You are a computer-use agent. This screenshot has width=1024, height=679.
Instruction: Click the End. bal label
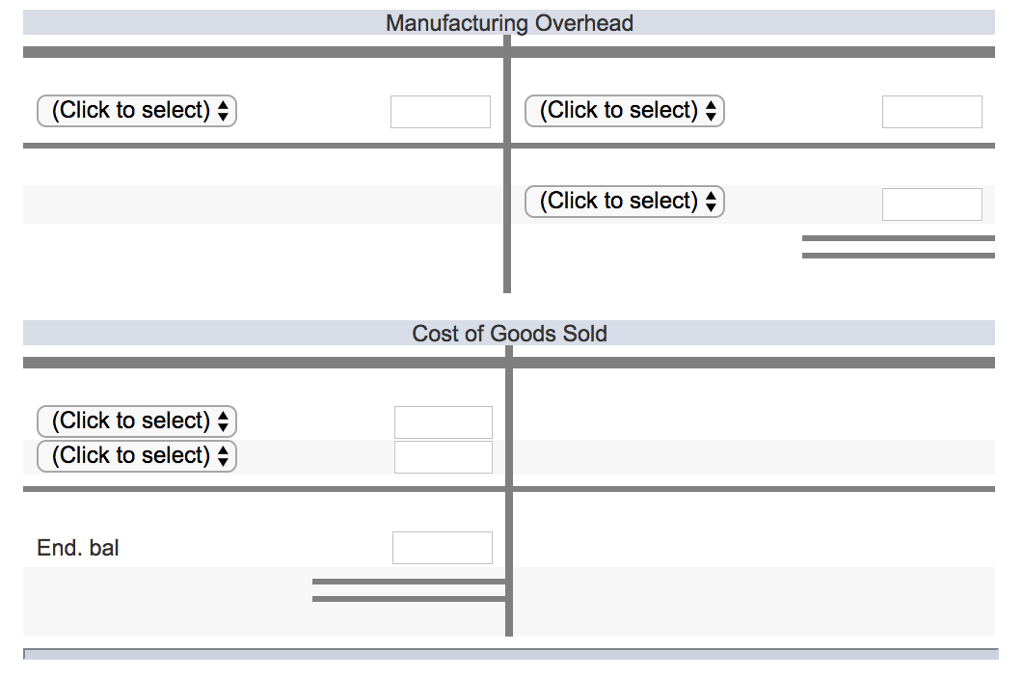pos(77,547)
